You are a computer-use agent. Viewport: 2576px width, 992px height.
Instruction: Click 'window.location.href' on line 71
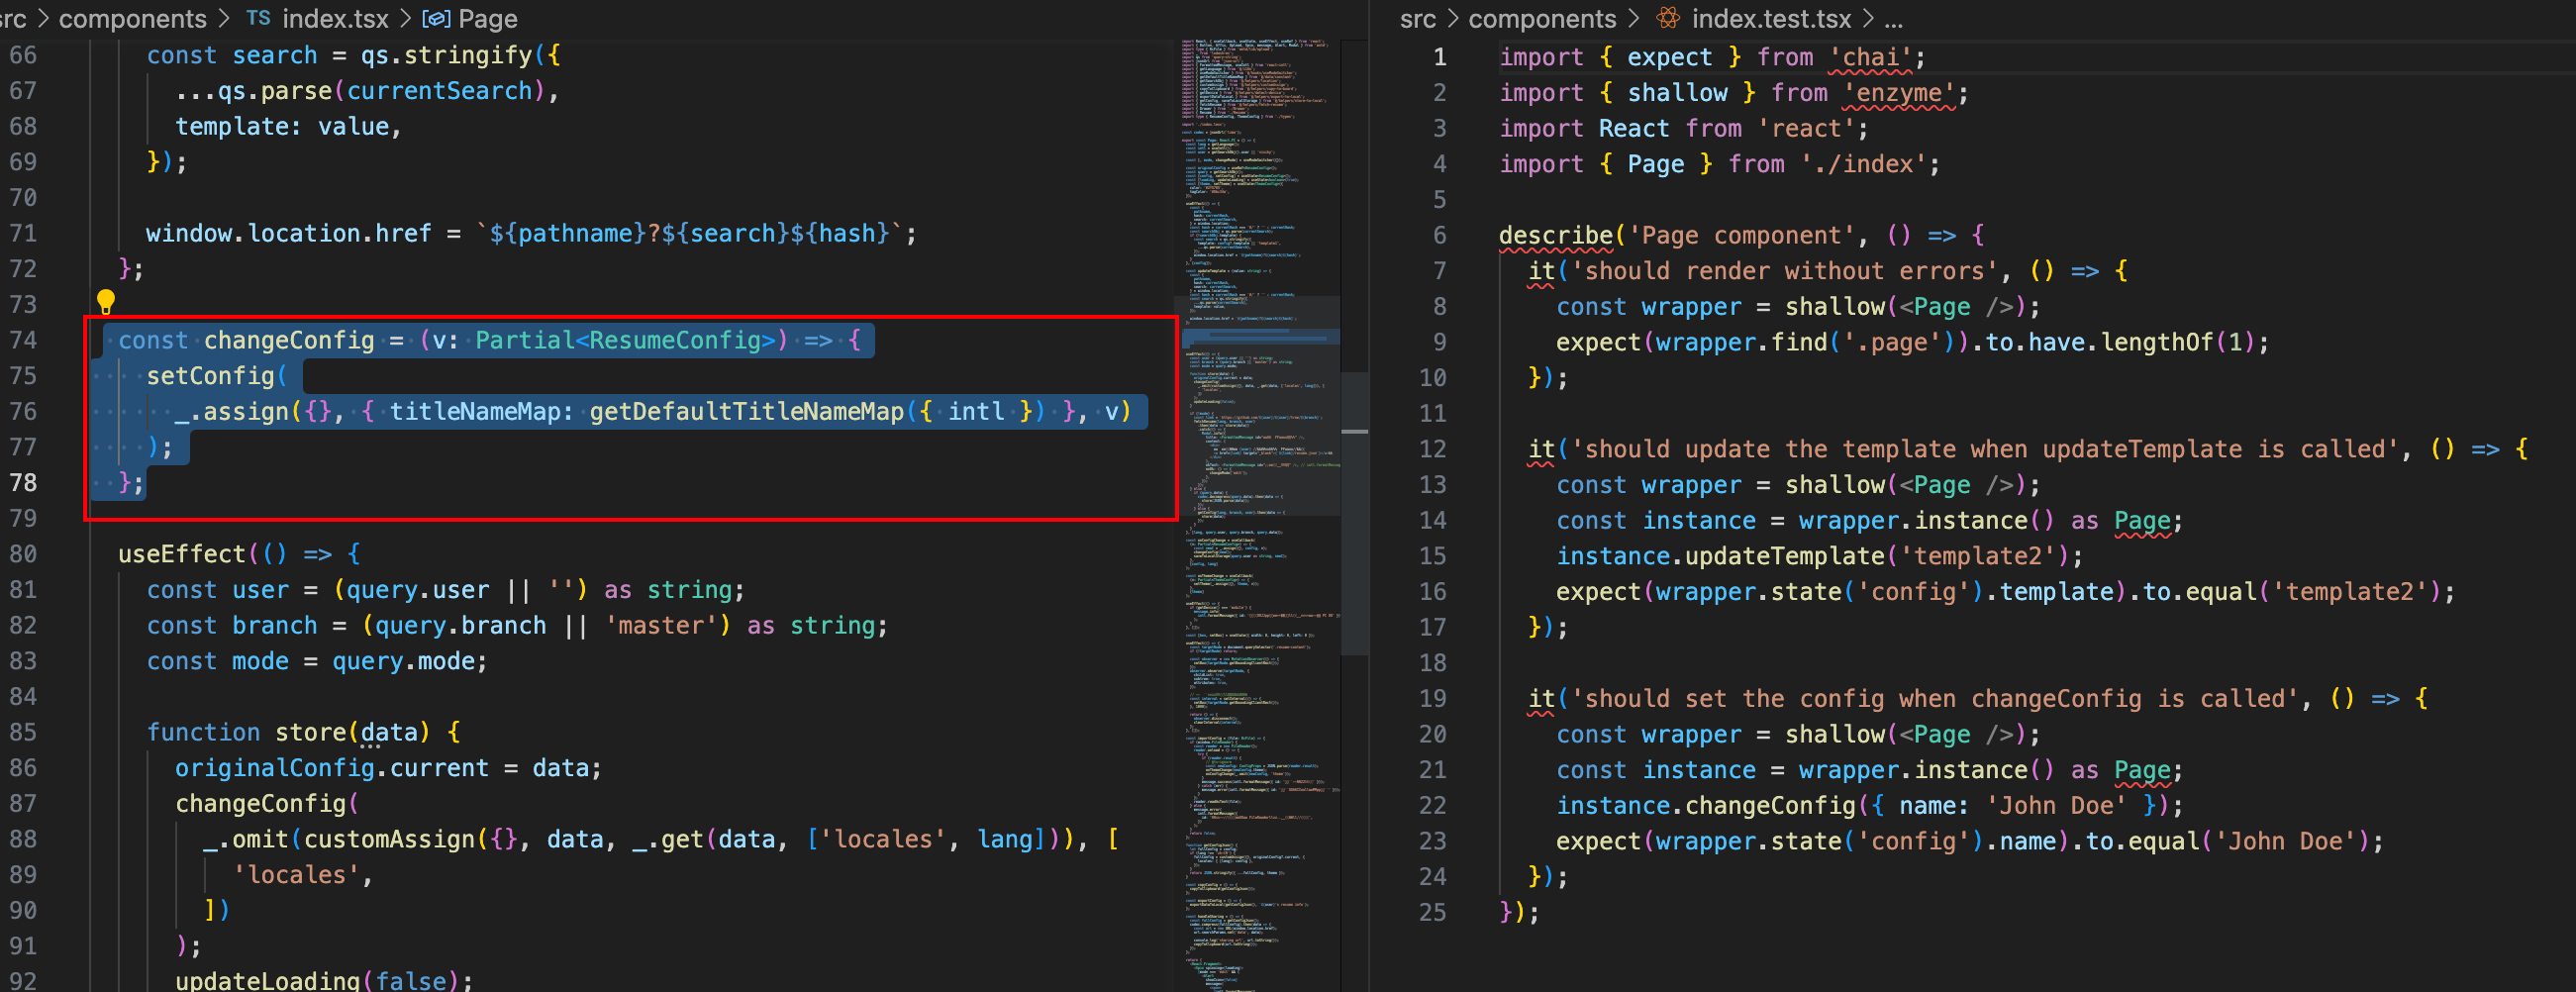pyautogui.click(x=289, y=233)
